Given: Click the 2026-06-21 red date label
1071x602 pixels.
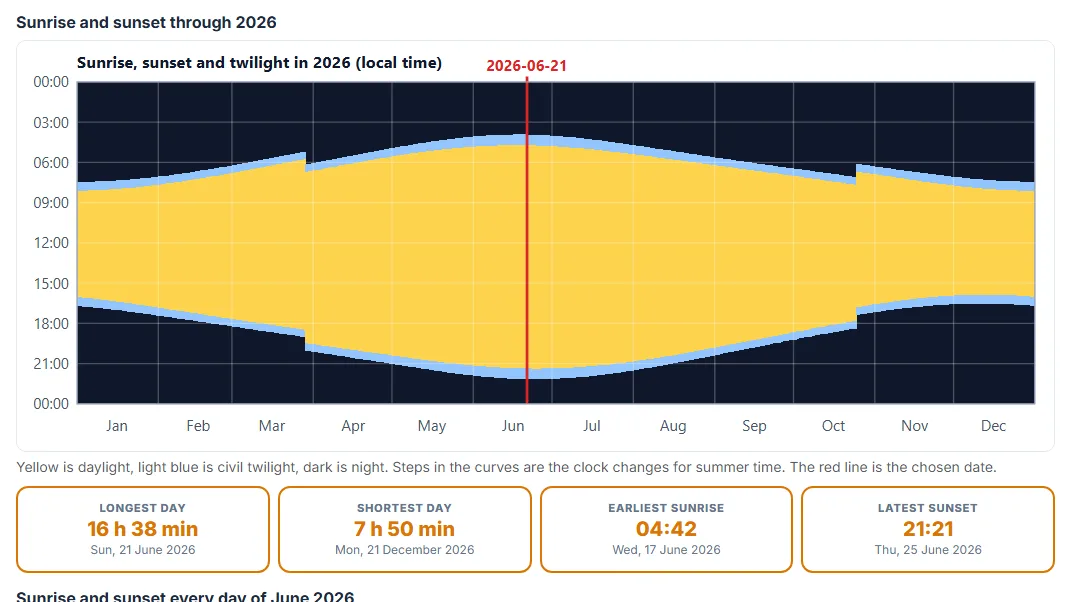Looking at the screenshot, I should 527,66.
